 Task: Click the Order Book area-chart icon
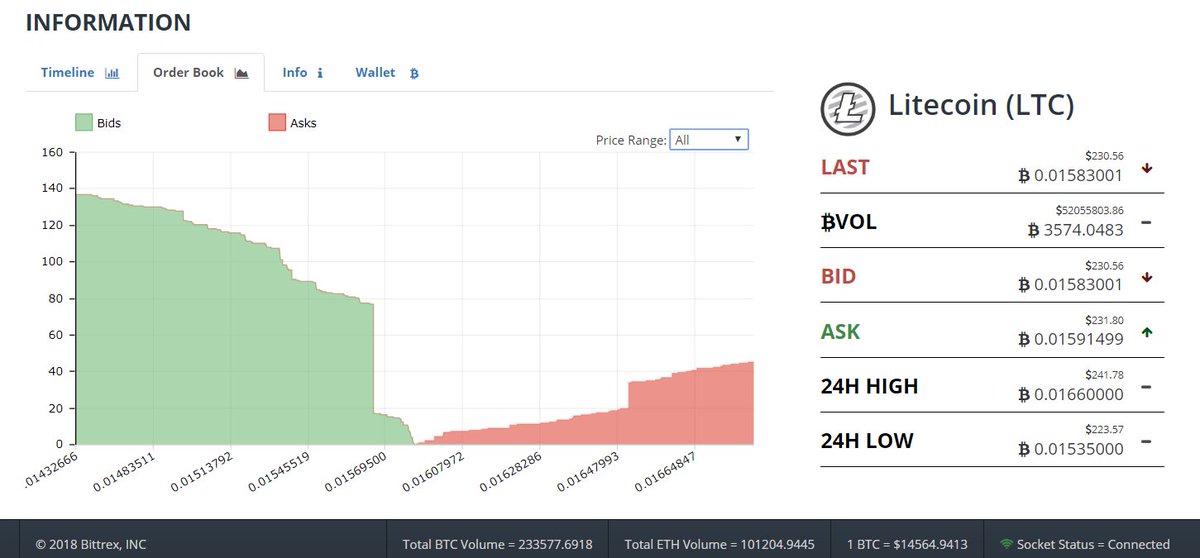tap(241, 73)
